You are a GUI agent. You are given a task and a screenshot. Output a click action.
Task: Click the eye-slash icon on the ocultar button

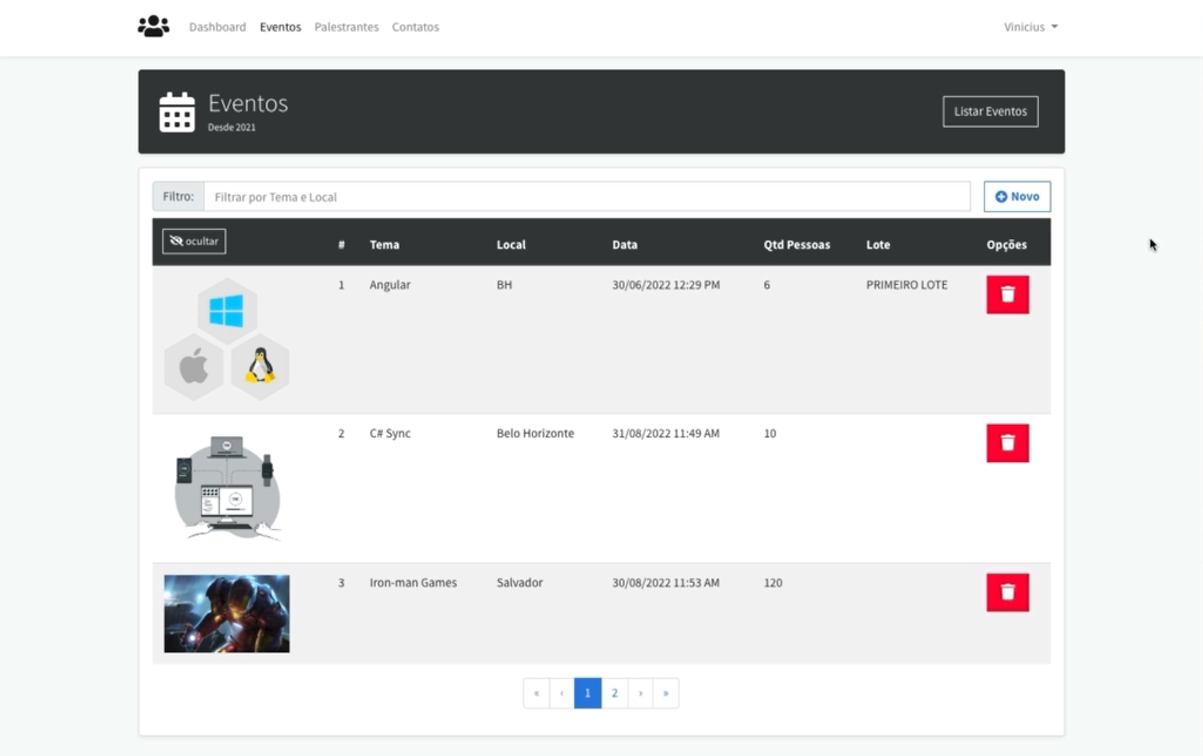[178, 241]
